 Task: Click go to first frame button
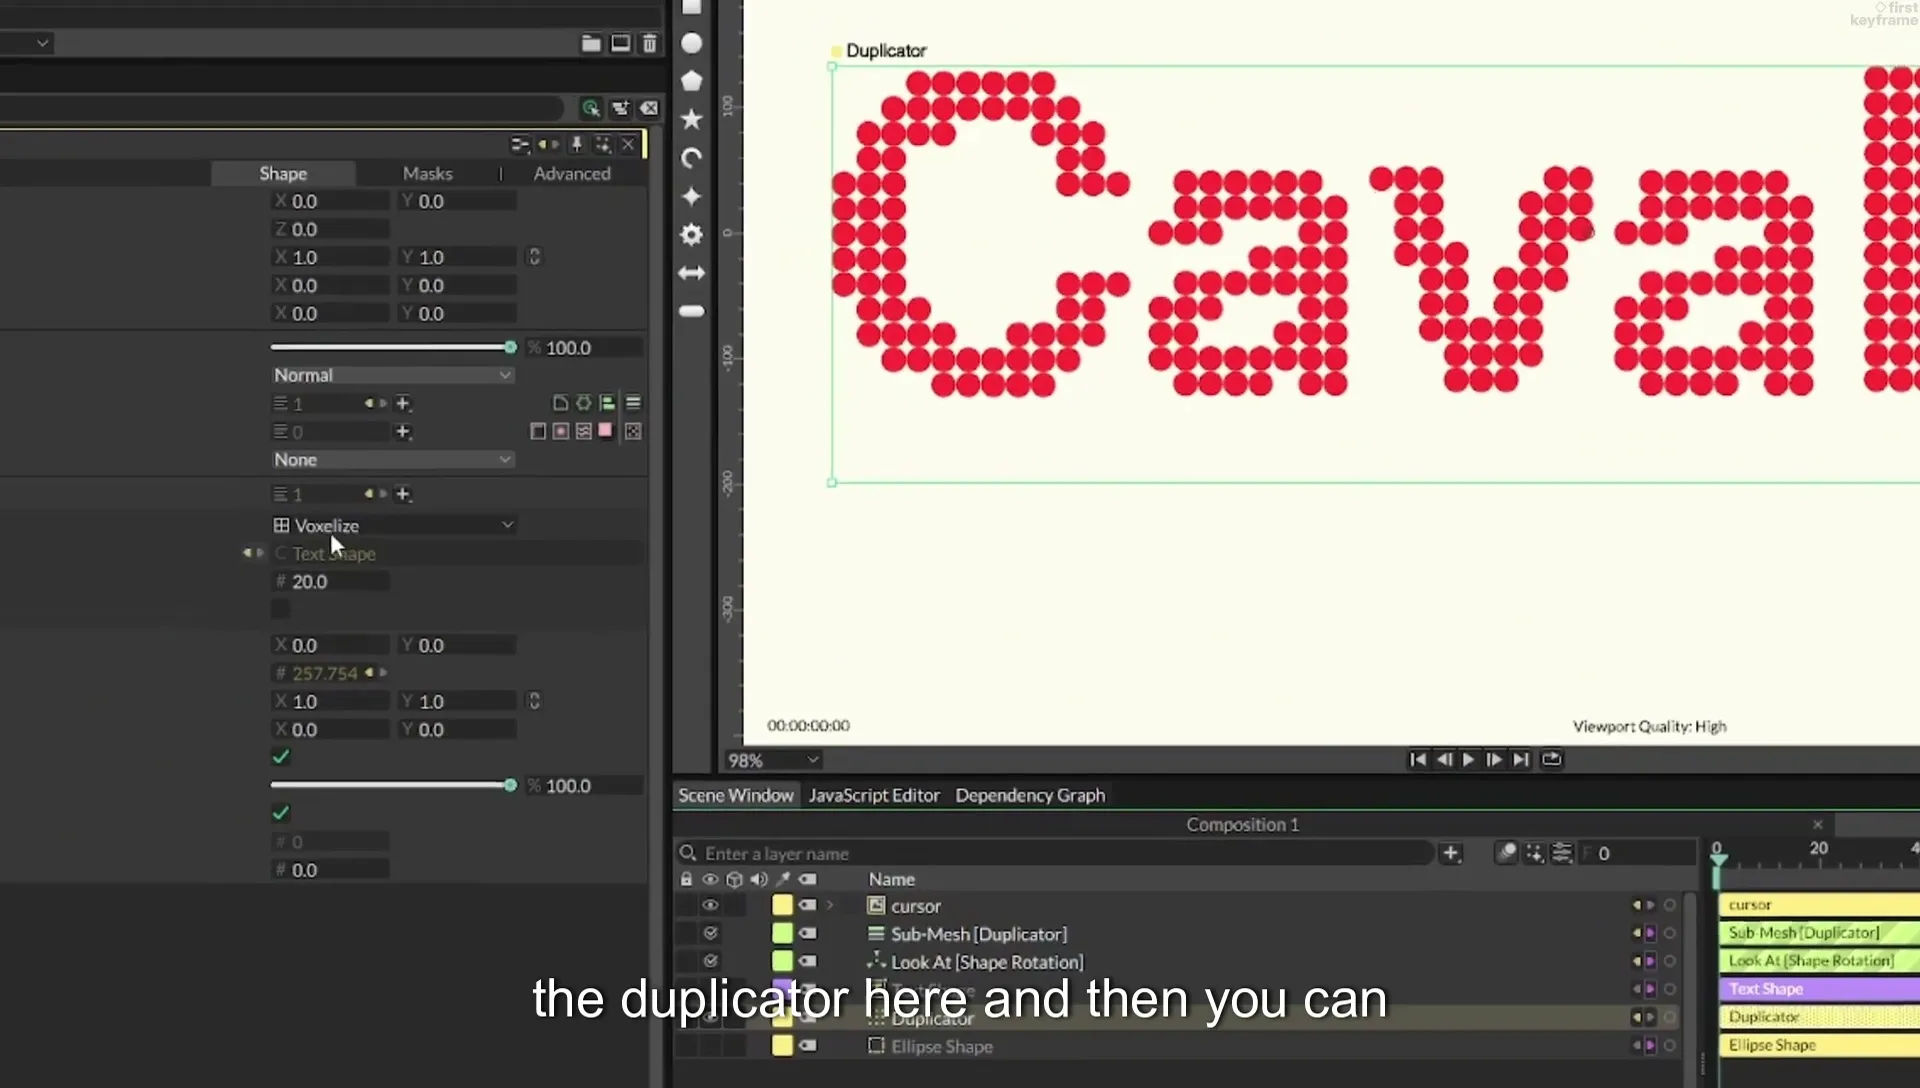pyautogui.click(x=1417, y=760)
